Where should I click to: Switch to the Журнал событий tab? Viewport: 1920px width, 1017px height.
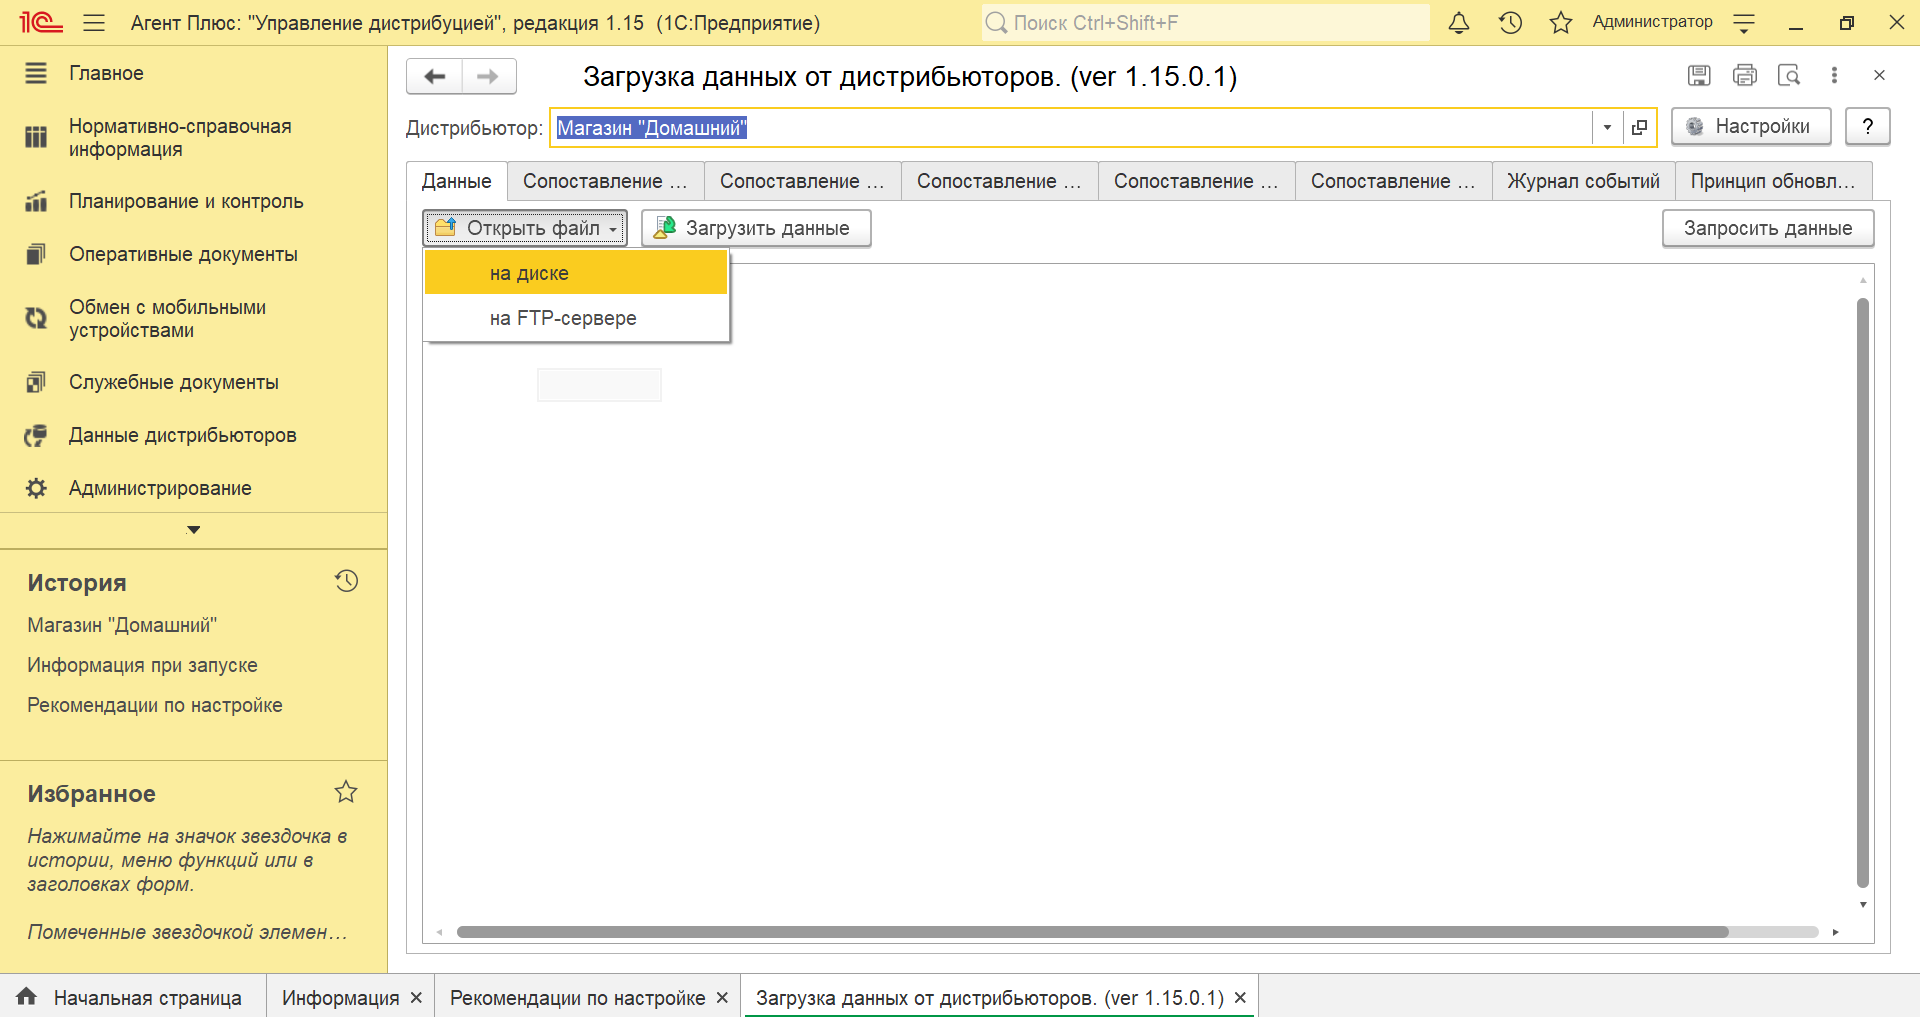point(1584,181)
